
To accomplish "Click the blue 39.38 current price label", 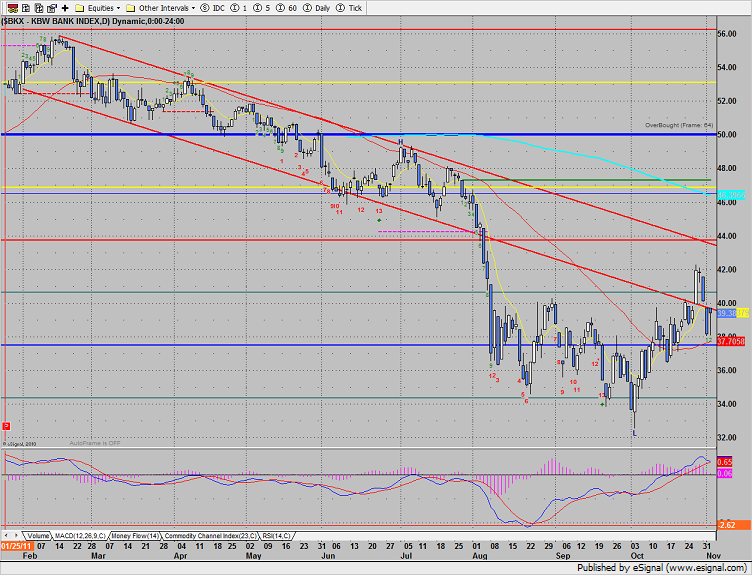I will click(x=727, y=313).
